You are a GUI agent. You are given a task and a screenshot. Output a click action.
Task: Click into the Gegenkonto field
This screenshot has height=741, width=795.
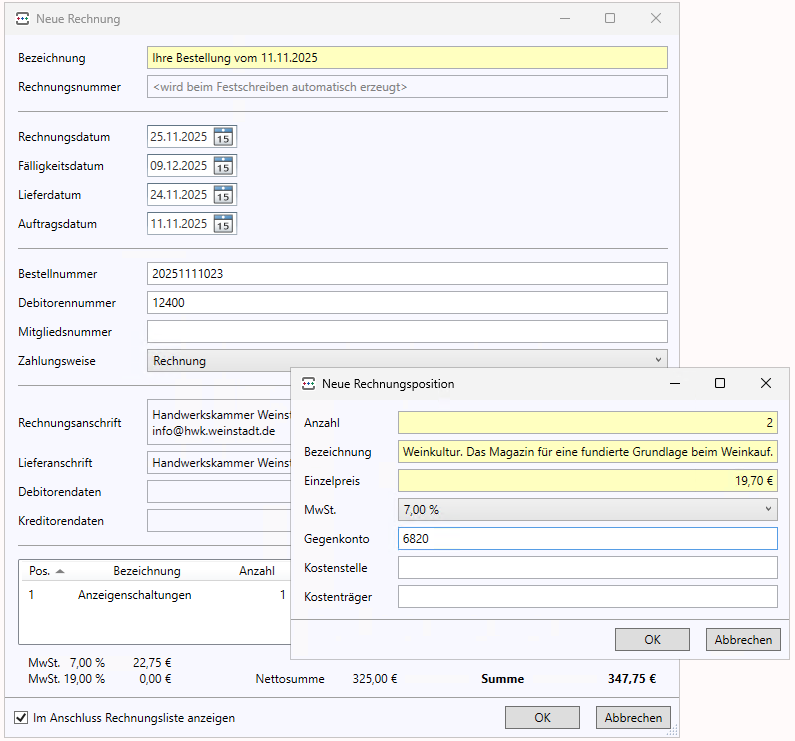[x=587, y=539]
